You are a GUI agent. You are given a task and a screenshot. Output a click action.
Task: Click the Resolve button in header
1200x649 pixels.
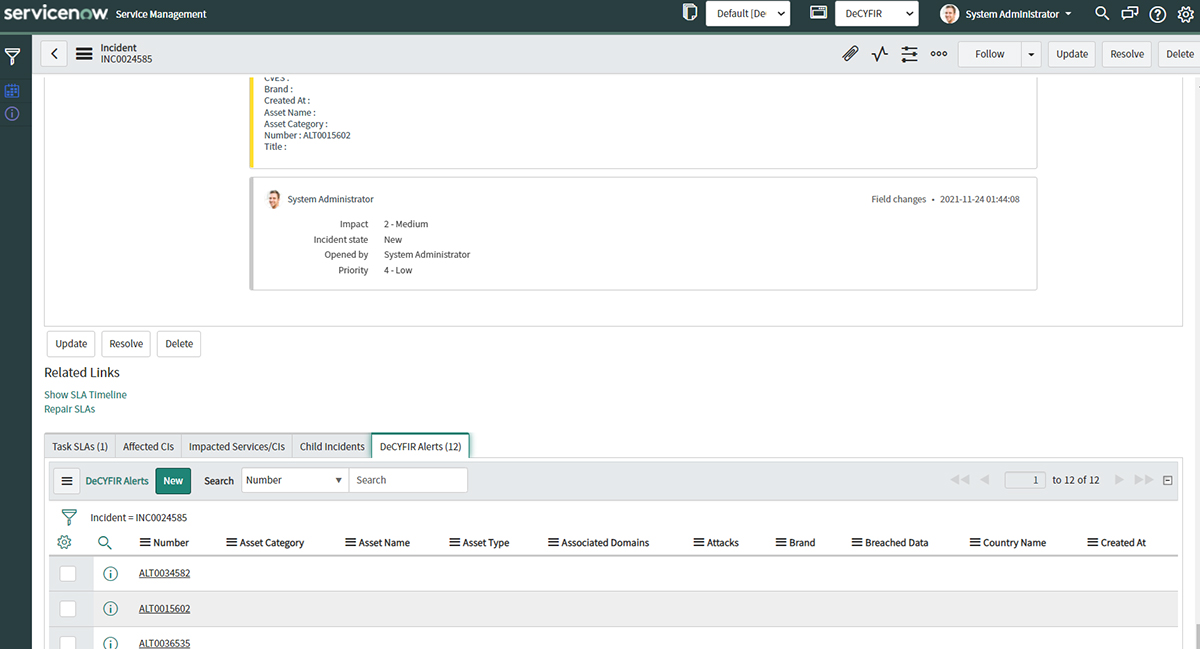click(x=1127, y=54)
